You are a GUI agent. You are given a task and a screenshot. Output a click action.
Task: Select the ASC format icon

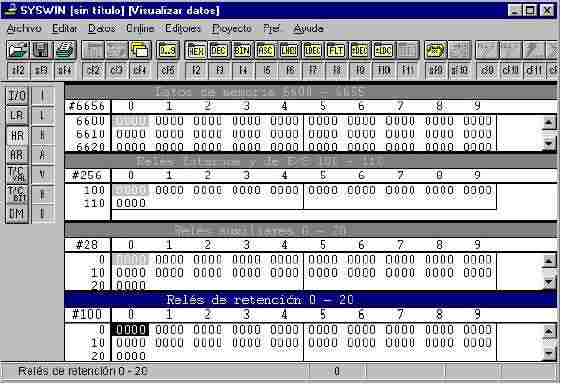coord(265,50)
